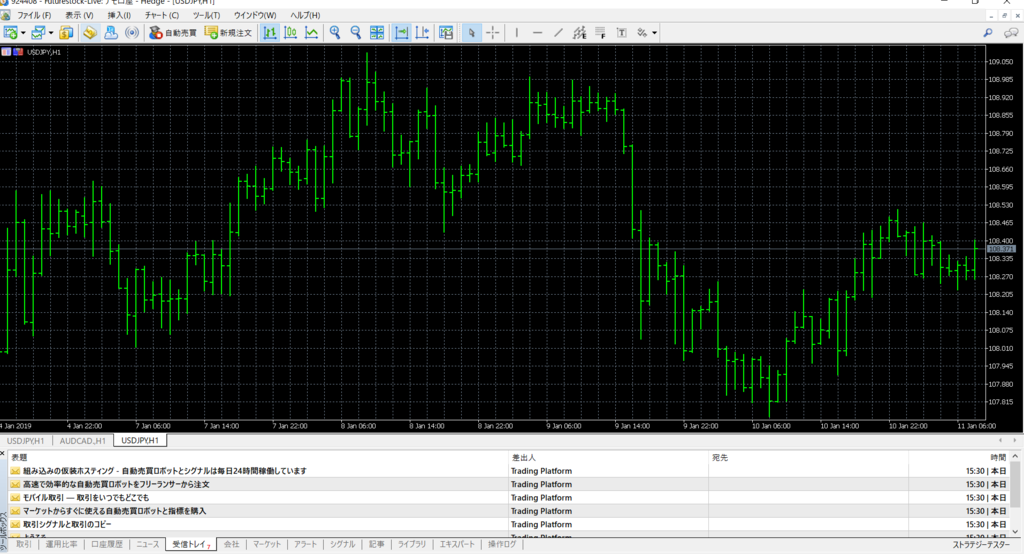The image size is (1024, 554).
Task: Select the 口座履歴 toolbox tab
Action: click(106, 544)
